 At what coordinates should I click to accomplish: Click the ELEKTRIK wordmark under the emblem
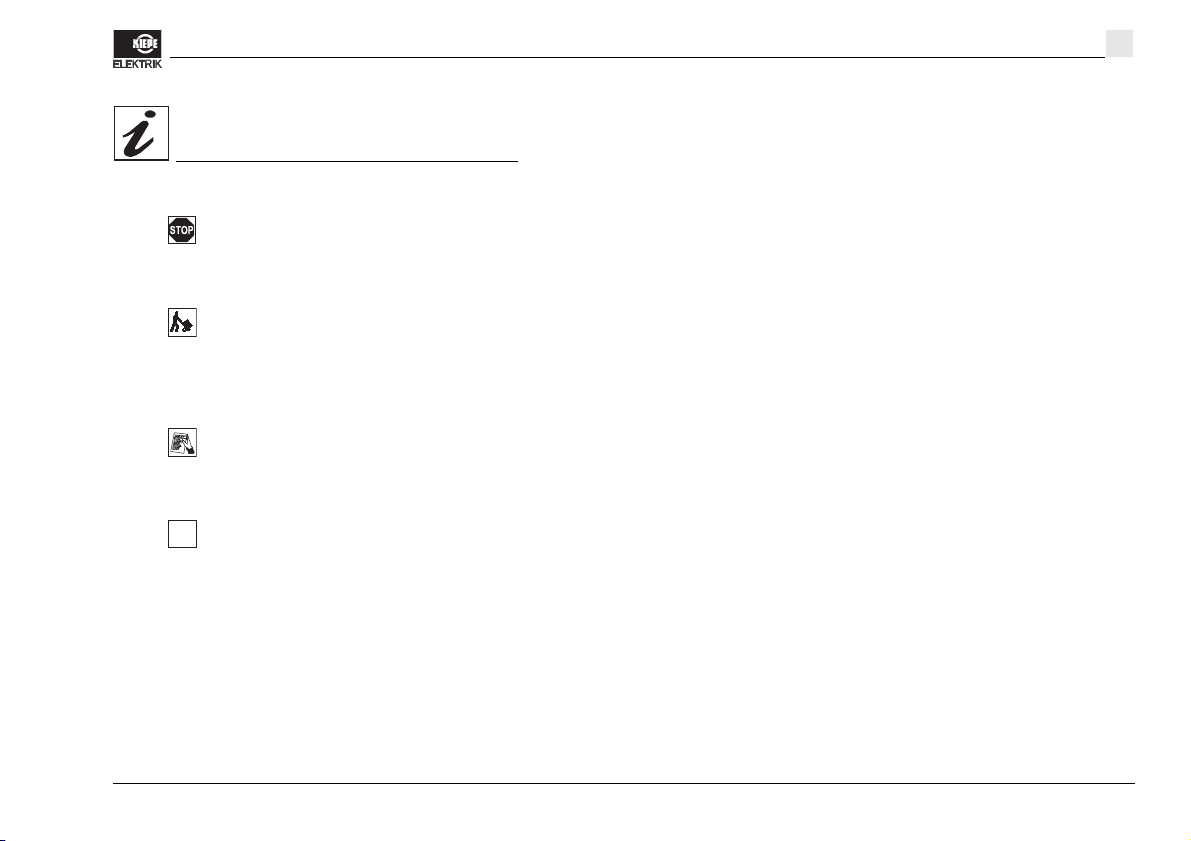(x=137, y=64)
